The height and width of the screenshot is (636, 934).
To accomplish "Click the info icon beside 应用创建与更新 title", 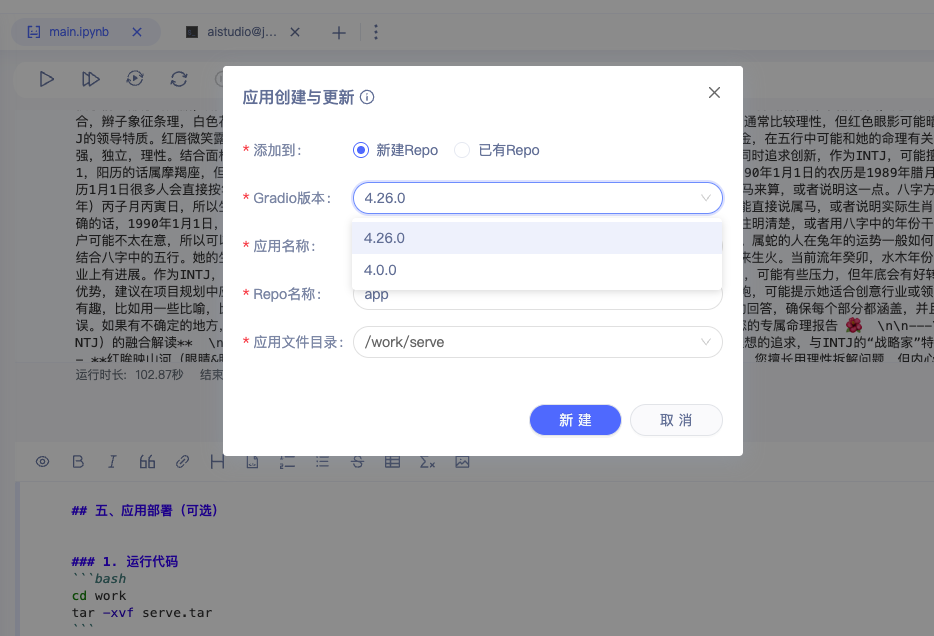I will tap(367, 97).
